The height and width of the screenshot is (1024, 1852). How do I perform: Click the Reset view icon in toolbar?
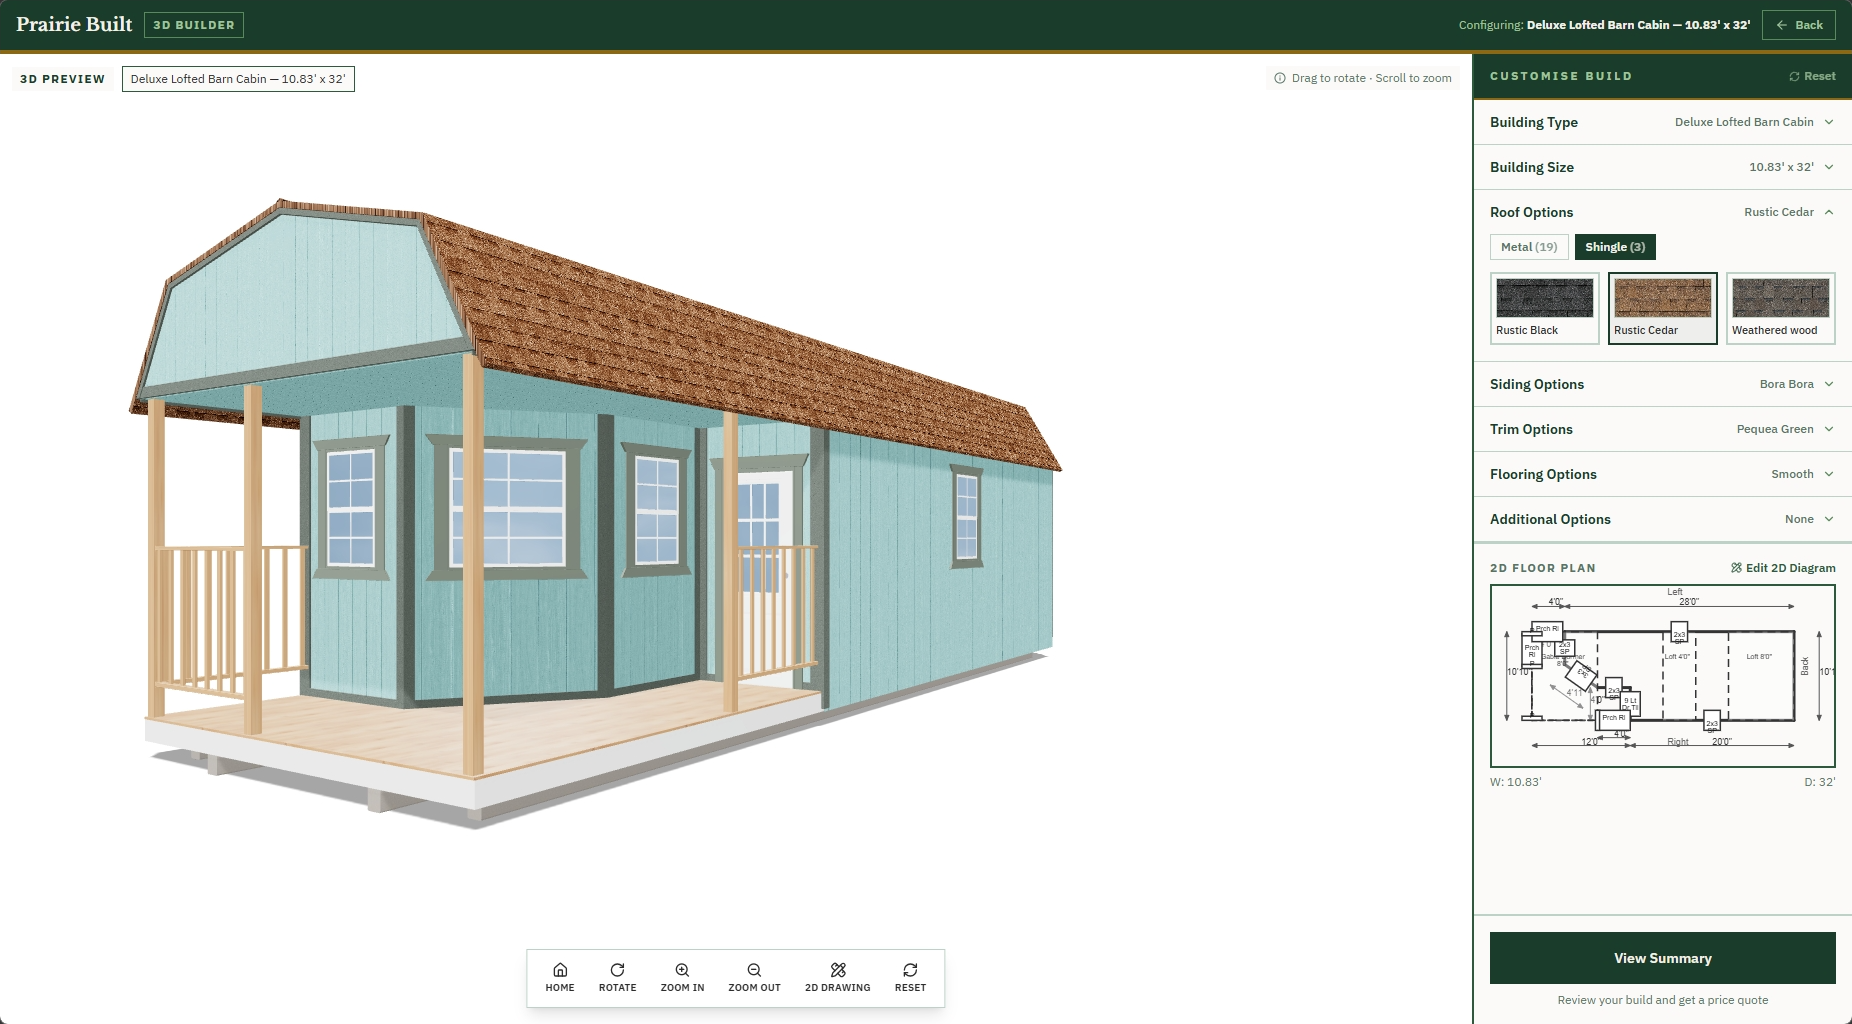[x=910, y=970]
